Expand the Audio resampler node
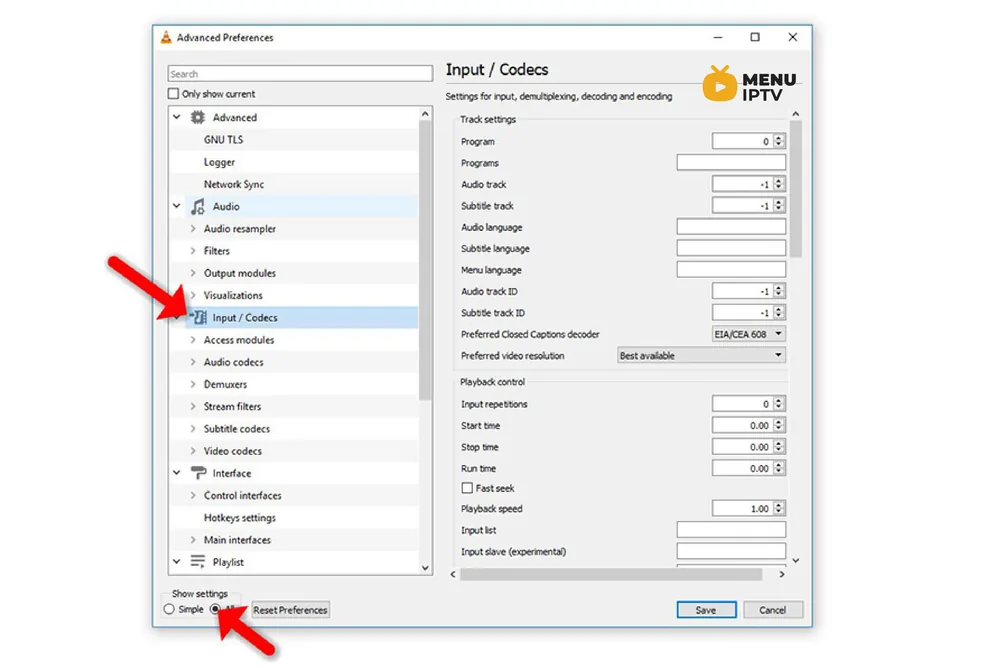Viewport: 1000px width, 668px height. coord(193,228)
